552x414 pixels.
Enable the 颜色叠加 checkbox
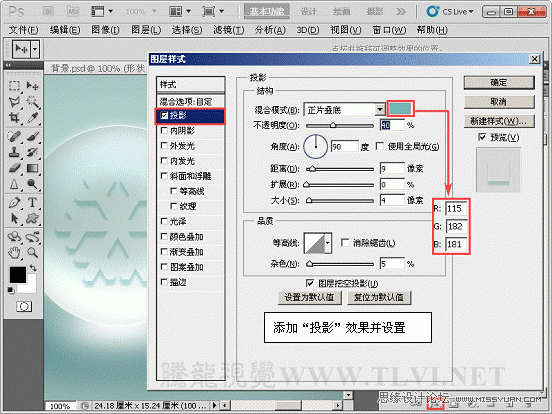pos(164,237)
